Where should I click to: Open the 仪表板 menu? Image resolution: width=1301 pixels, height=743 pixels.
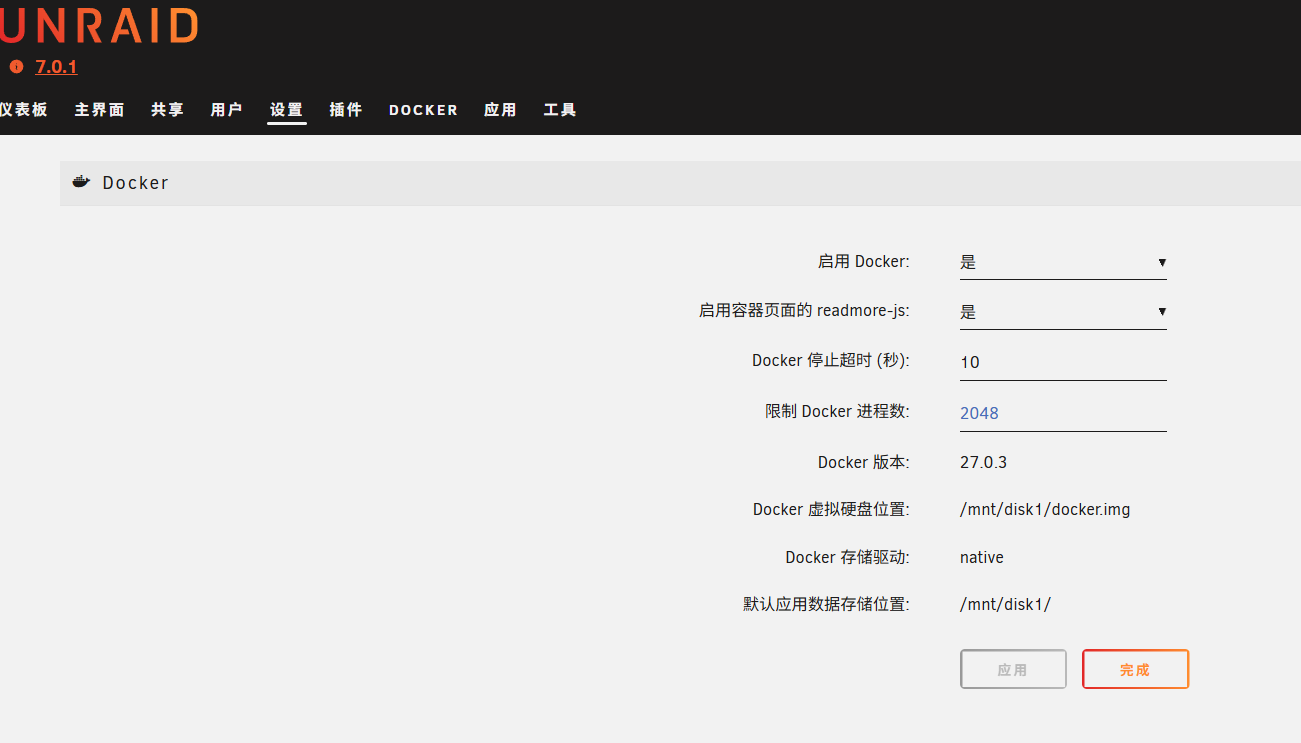click(24, 110)
